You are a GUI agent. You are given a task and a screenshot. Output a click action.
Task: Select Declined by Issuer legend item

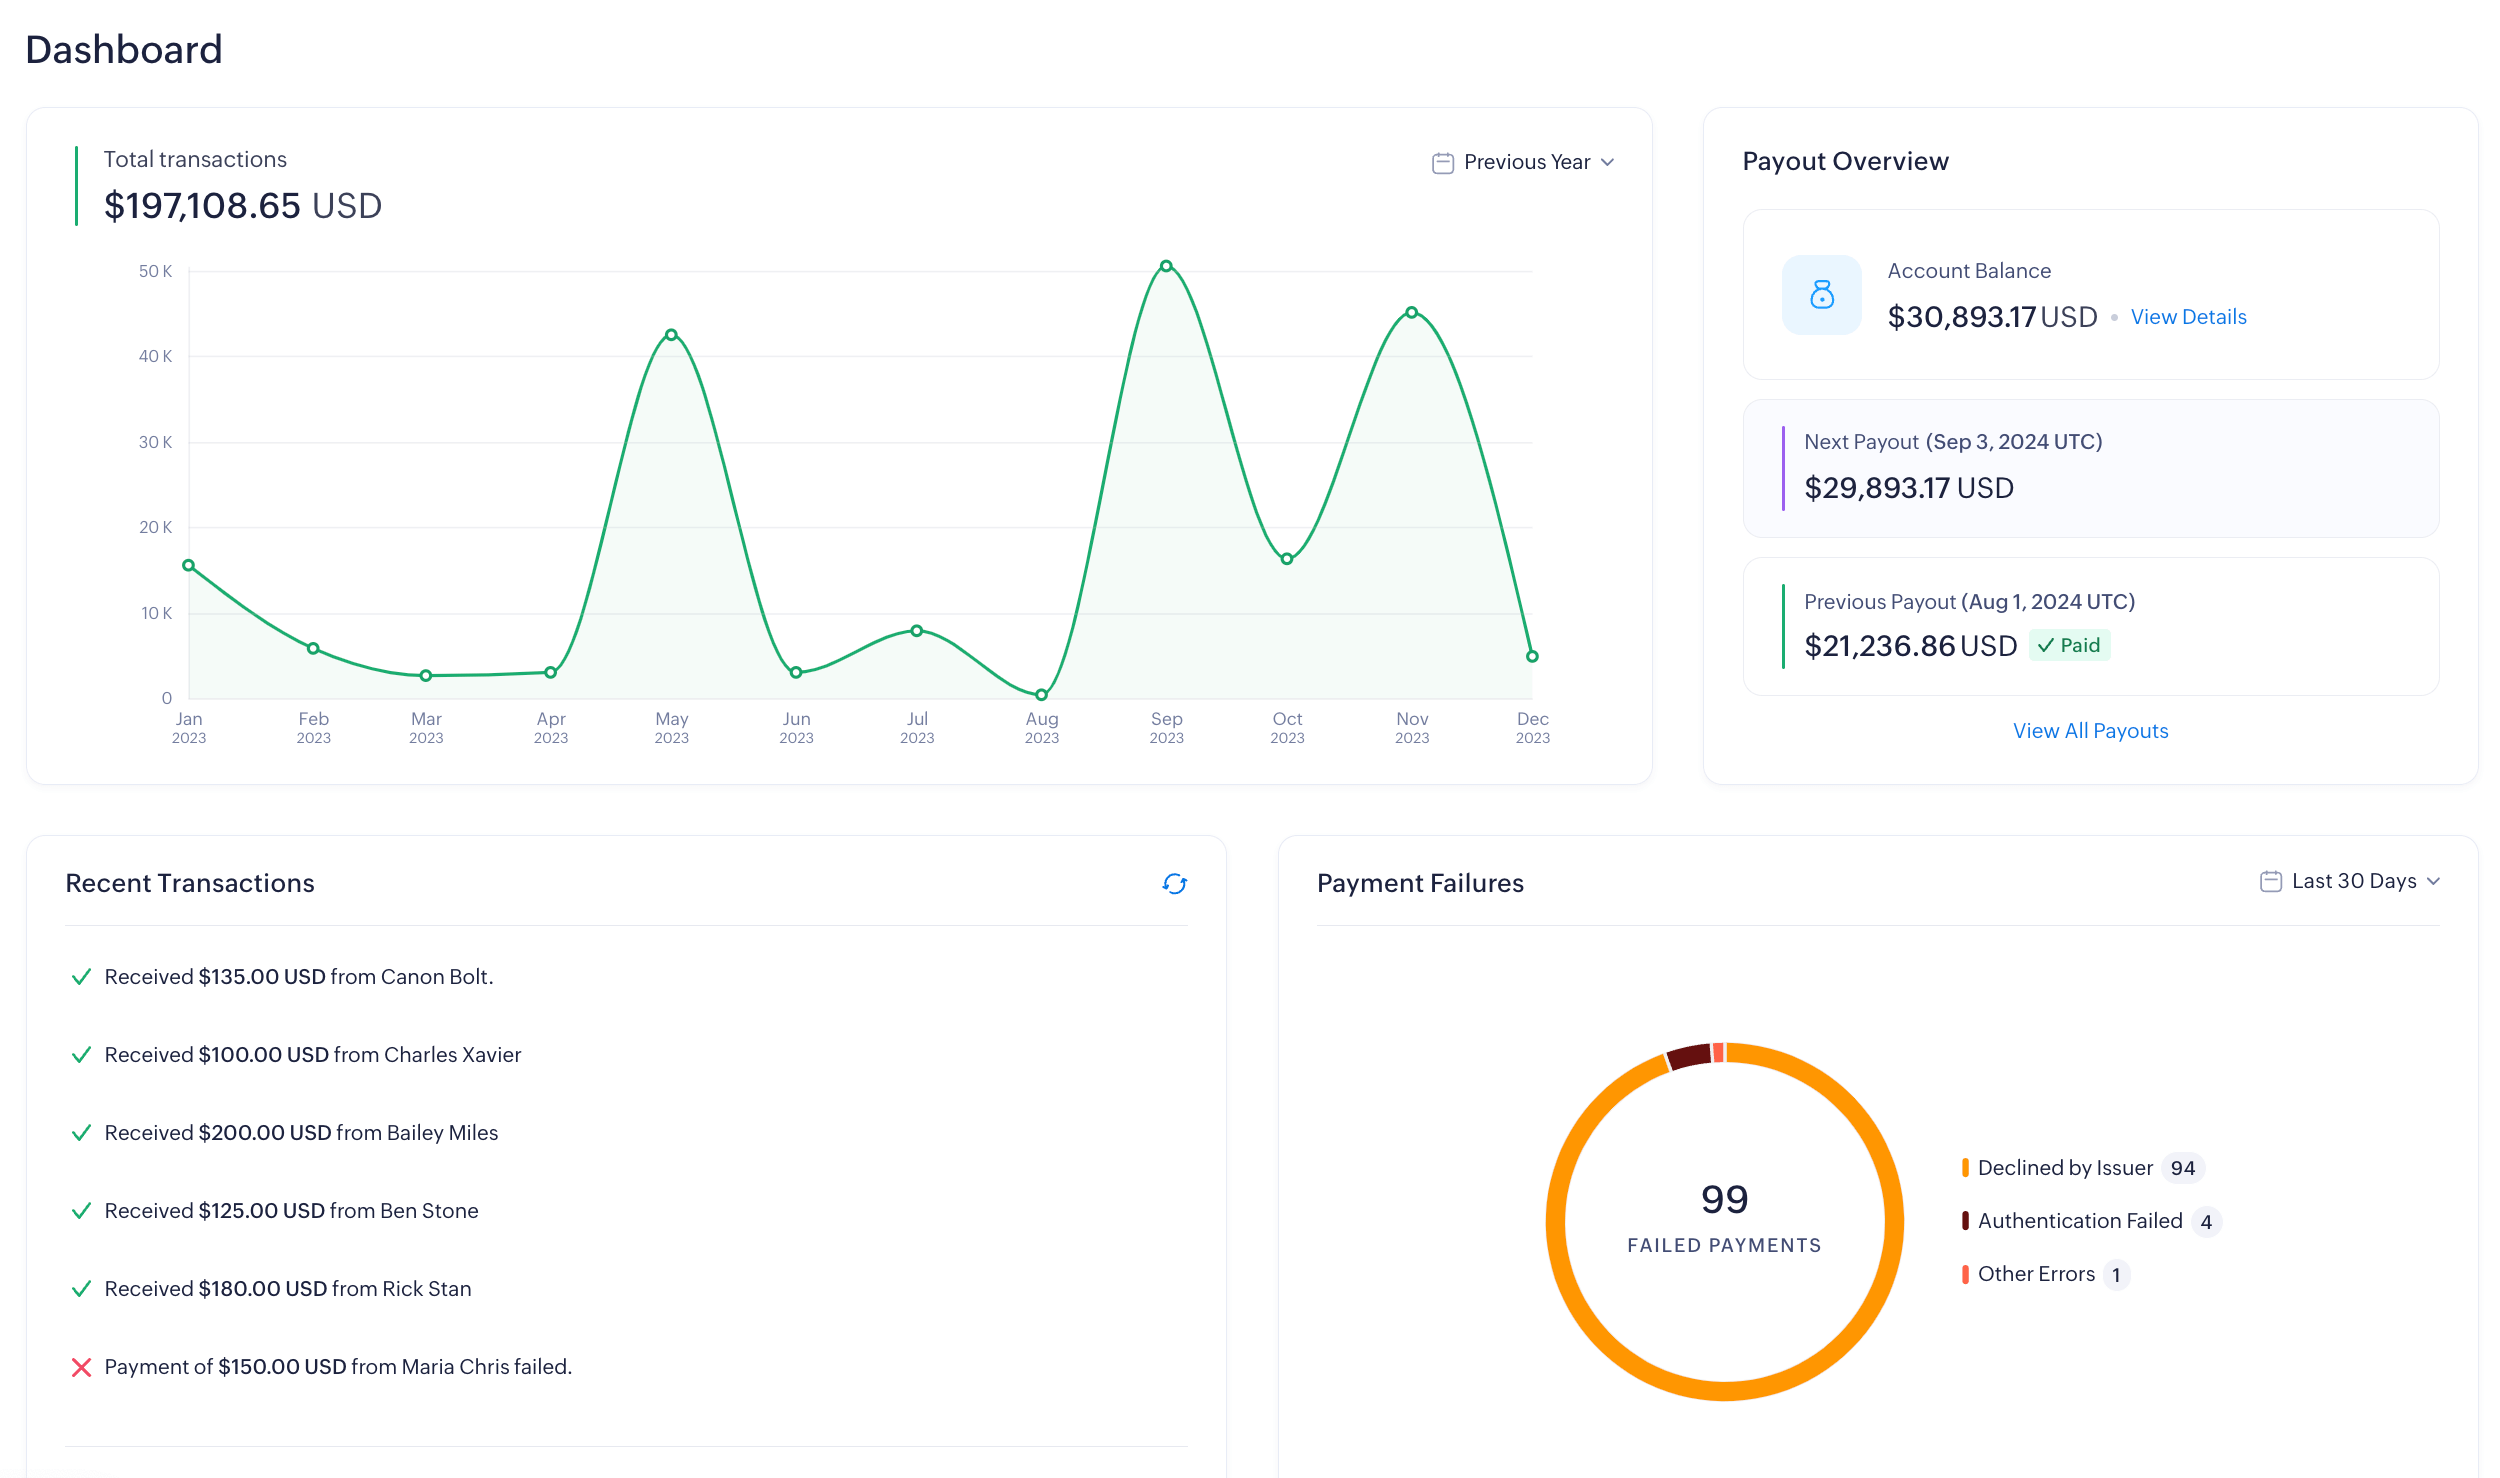(2064, 1168)
